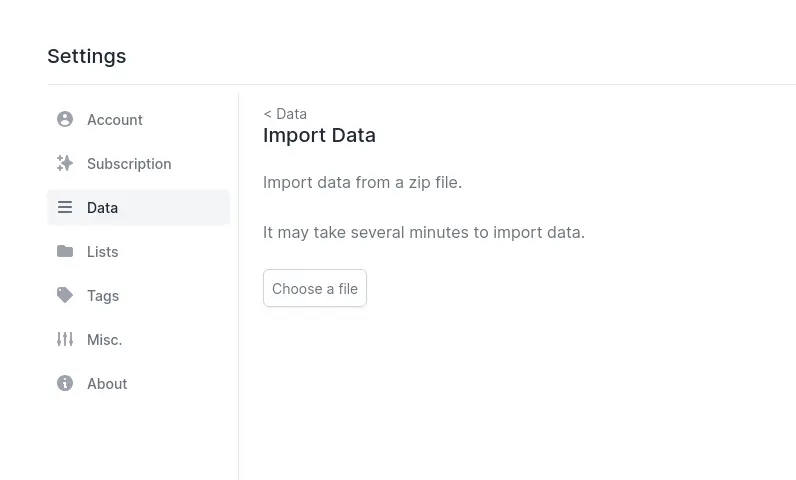Select the Data text in sidebar
The image size is (796, 480).
point(103,208)
